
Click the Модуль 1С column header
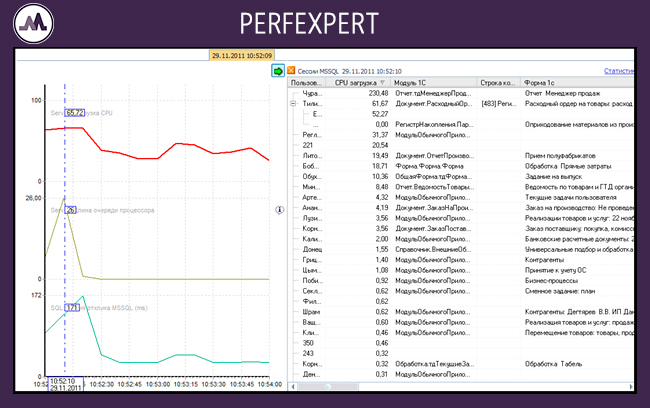[433, 83]
